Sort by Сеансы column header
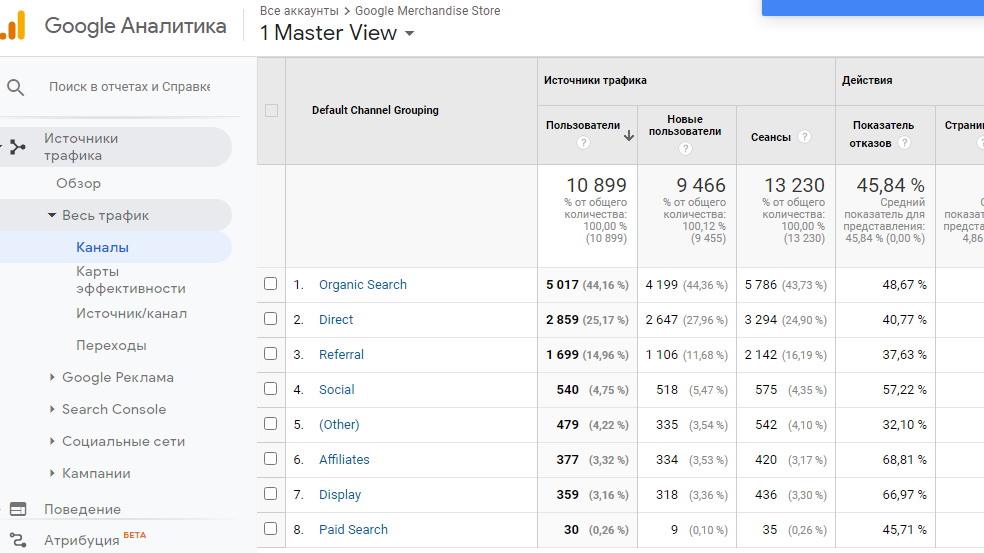The height and width of the screenshot is (553, 984). (771, 137)
